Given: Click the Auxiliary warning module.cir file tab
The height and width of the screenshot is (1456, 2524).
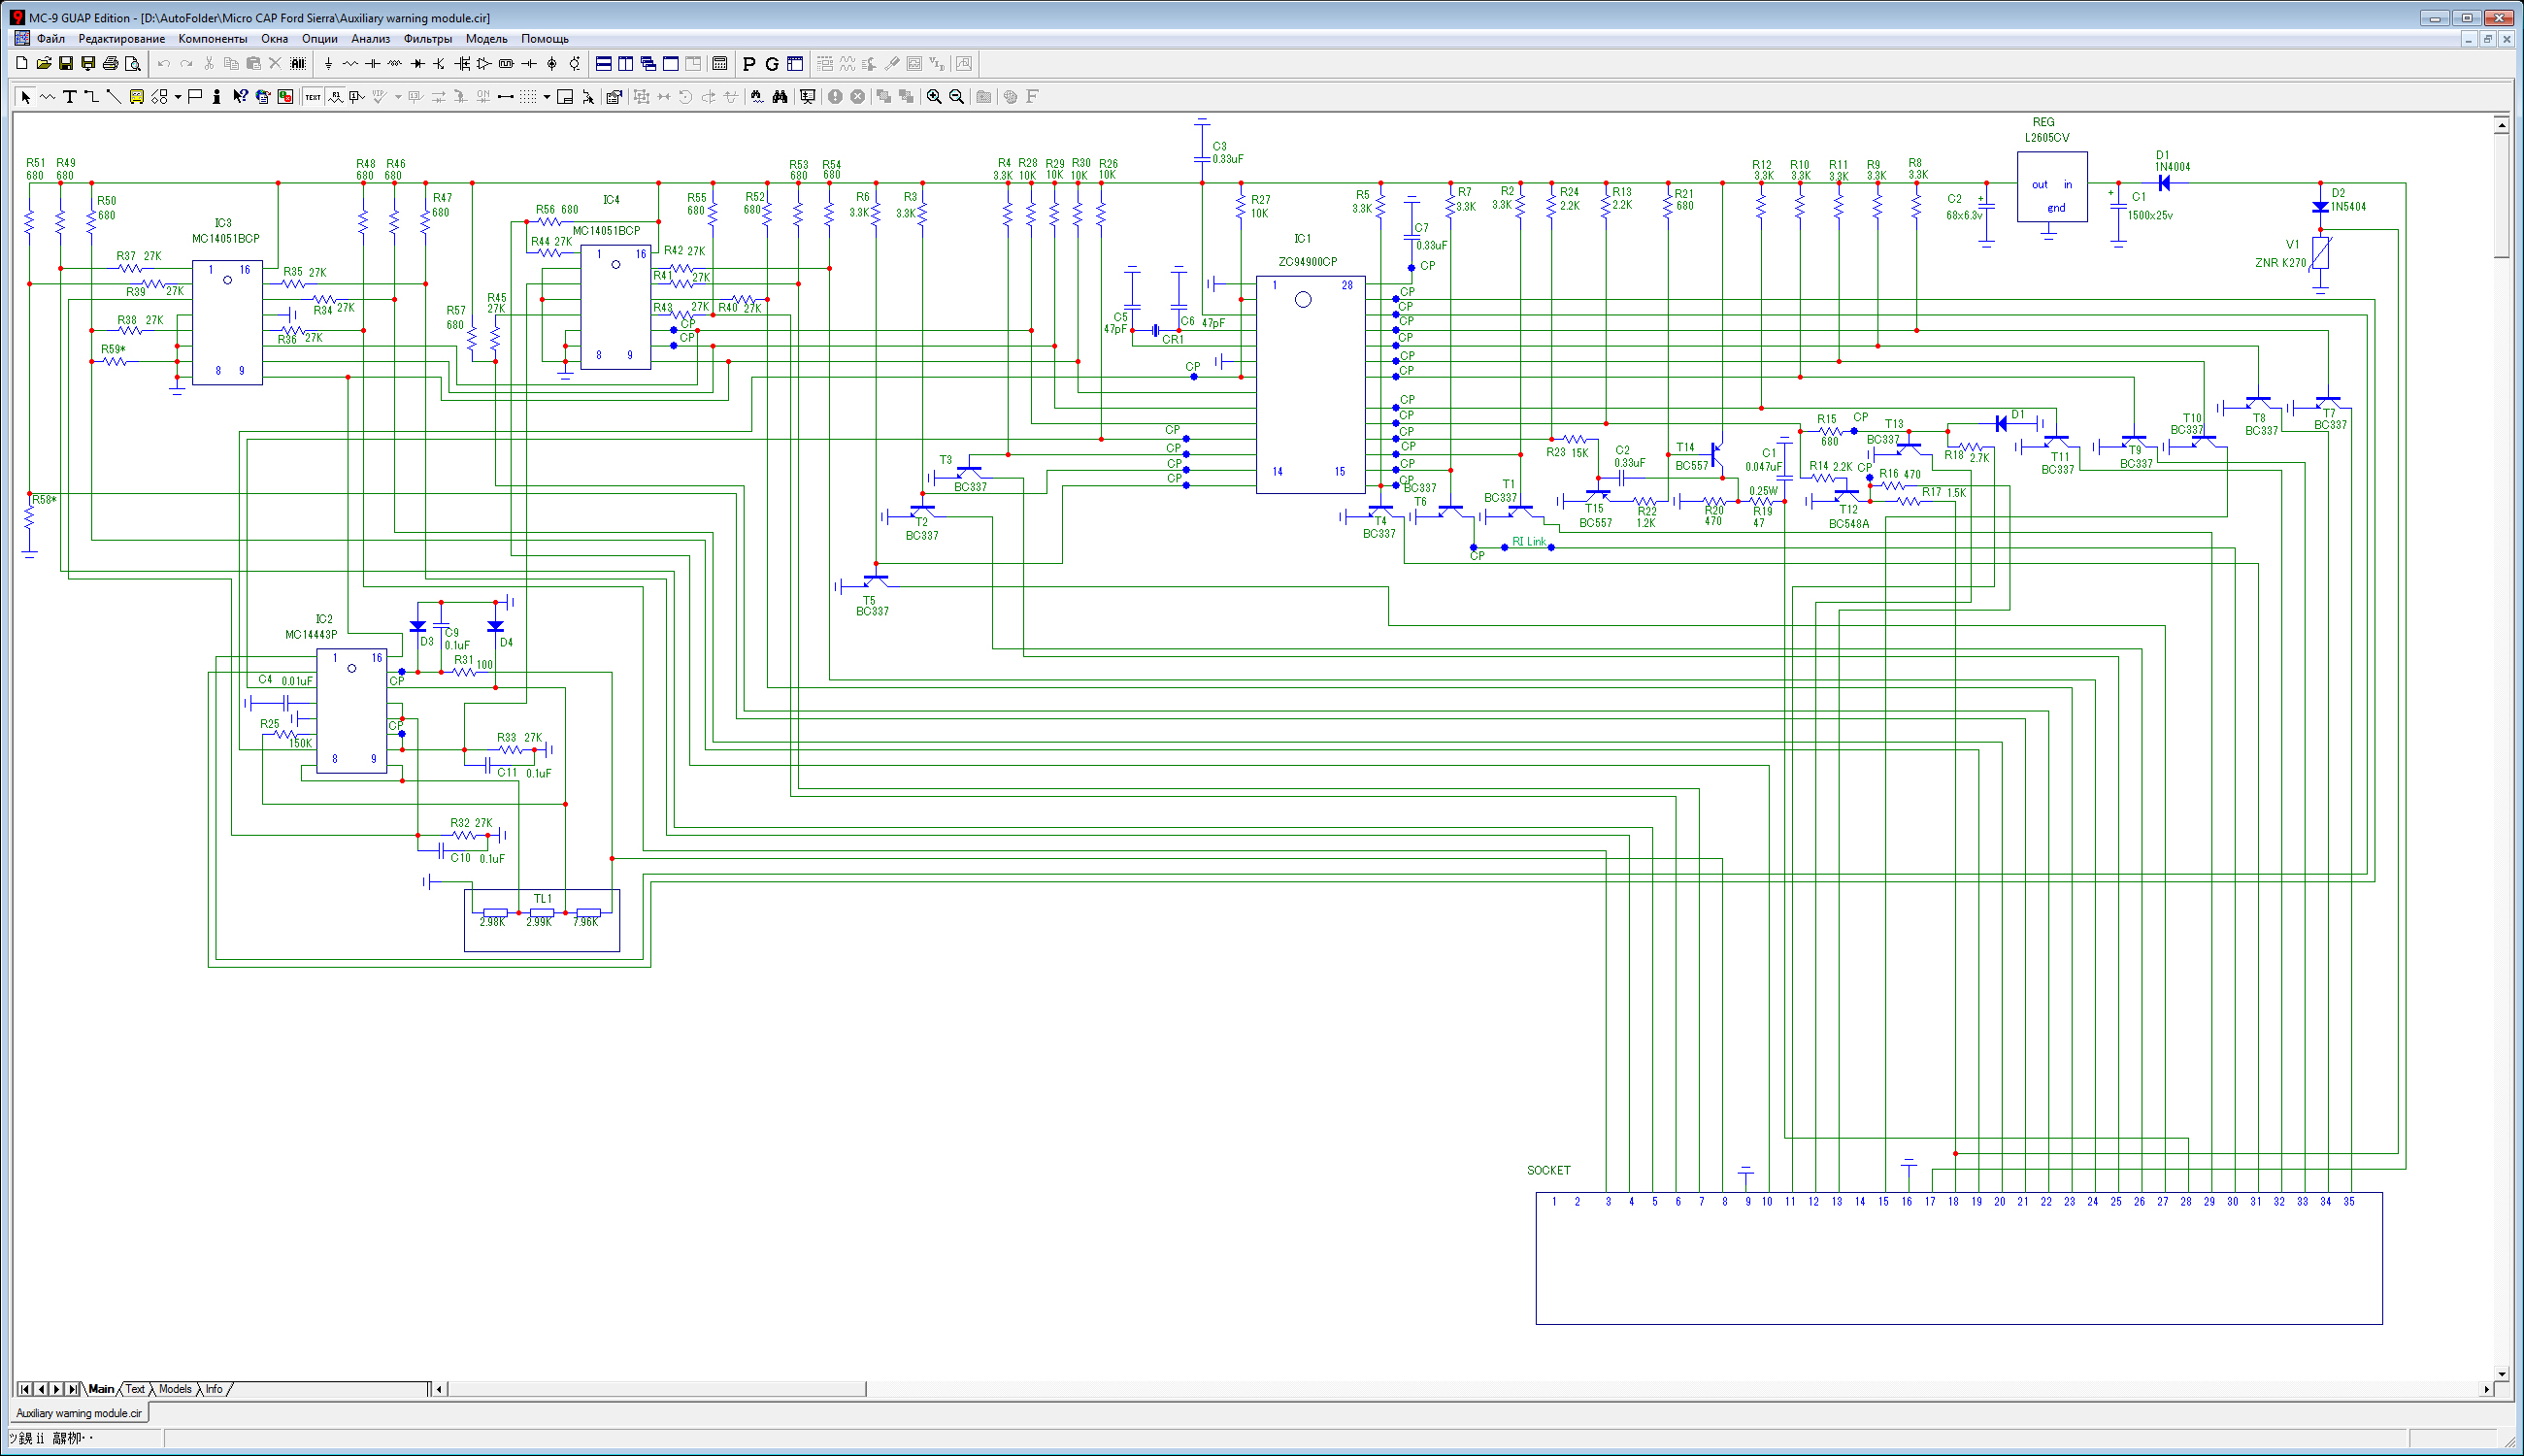Looking at the screenshot, I should coord(79,1413).
